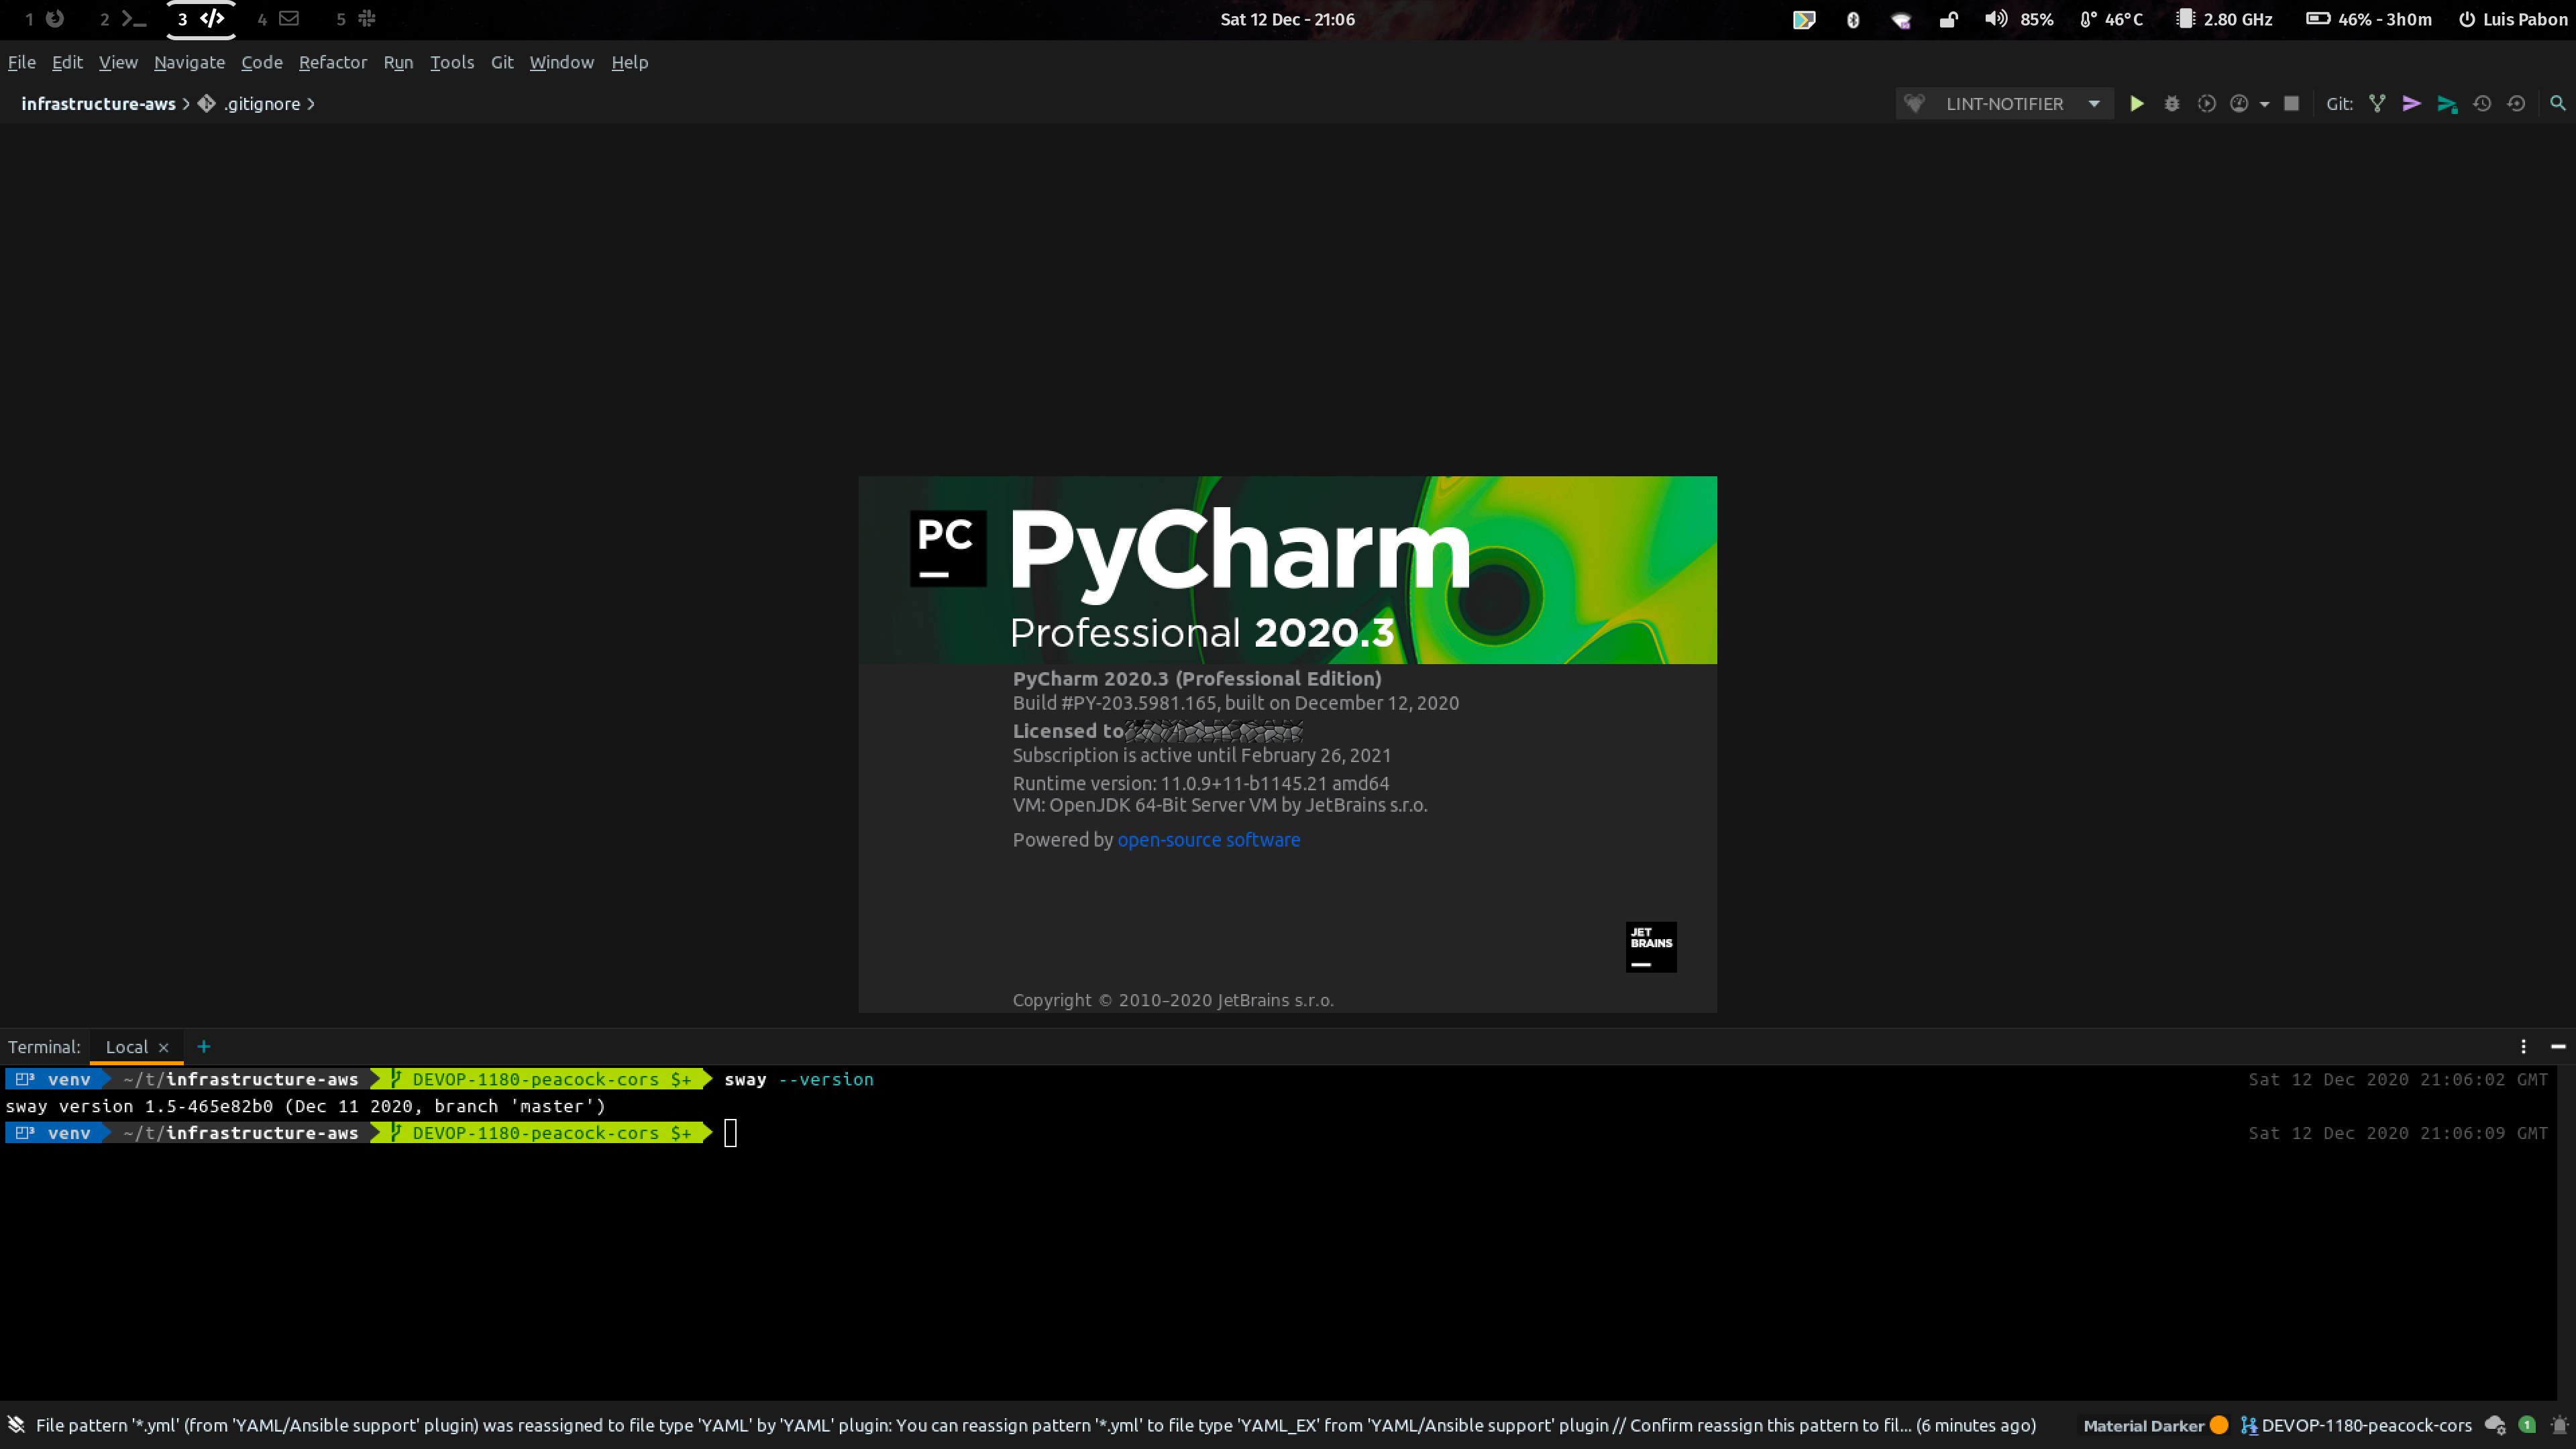Screen dimensions: 2576x1449
Task: Select the Local terminal tab
Action: pyautogui.click(x=127, y=1047)
